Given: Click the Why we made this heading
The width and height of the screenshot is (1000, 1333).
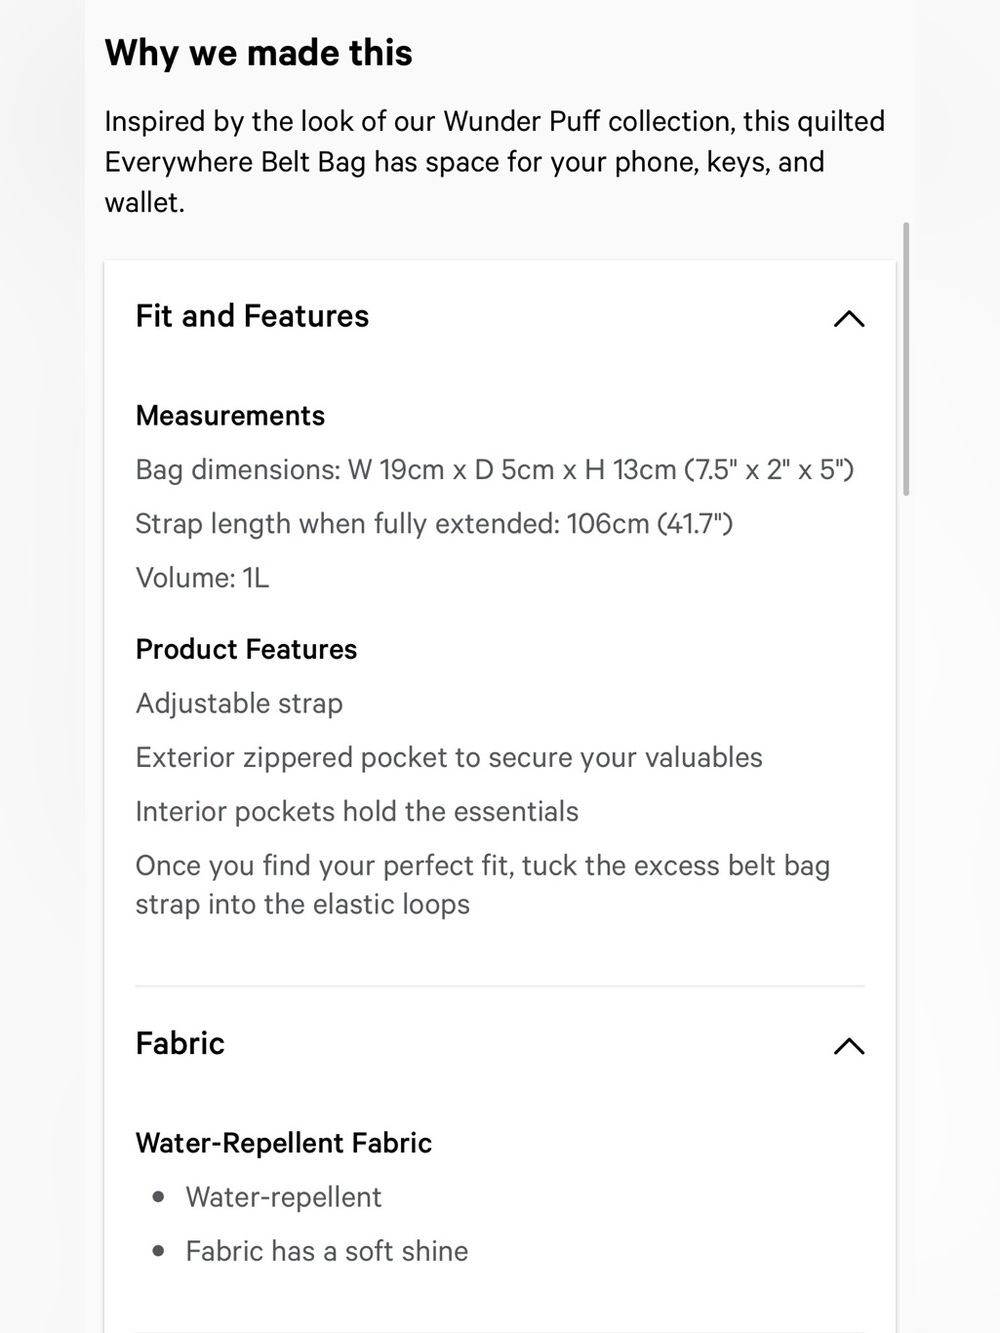Looking at the screenshot, I should 258,52.
